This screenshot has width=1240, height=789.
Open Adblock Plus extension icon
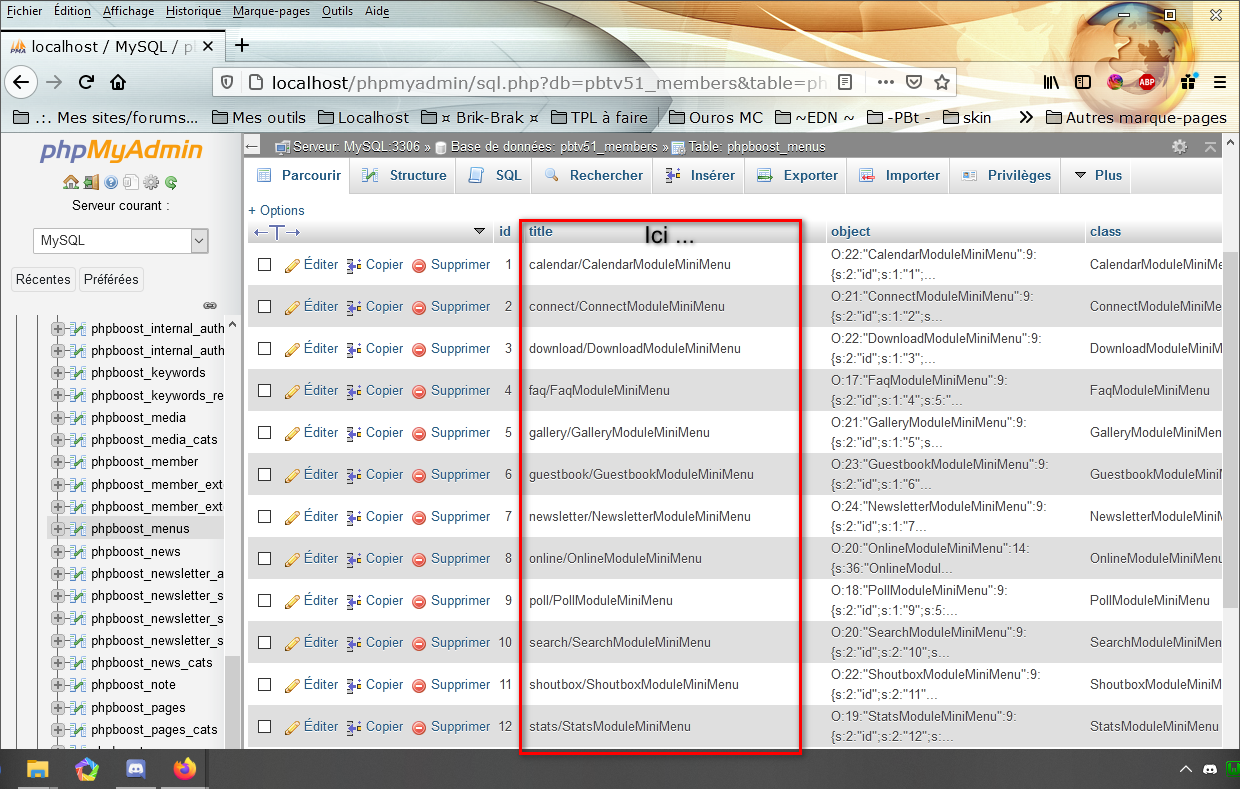pyautogui.click(x=1147, y=82)
